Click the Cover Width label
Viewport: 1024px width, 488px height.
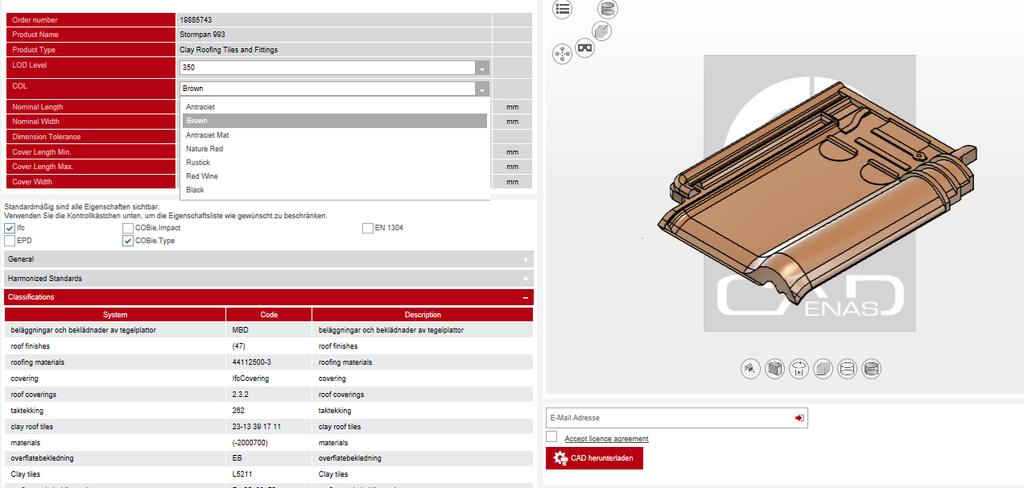[32, 182]
